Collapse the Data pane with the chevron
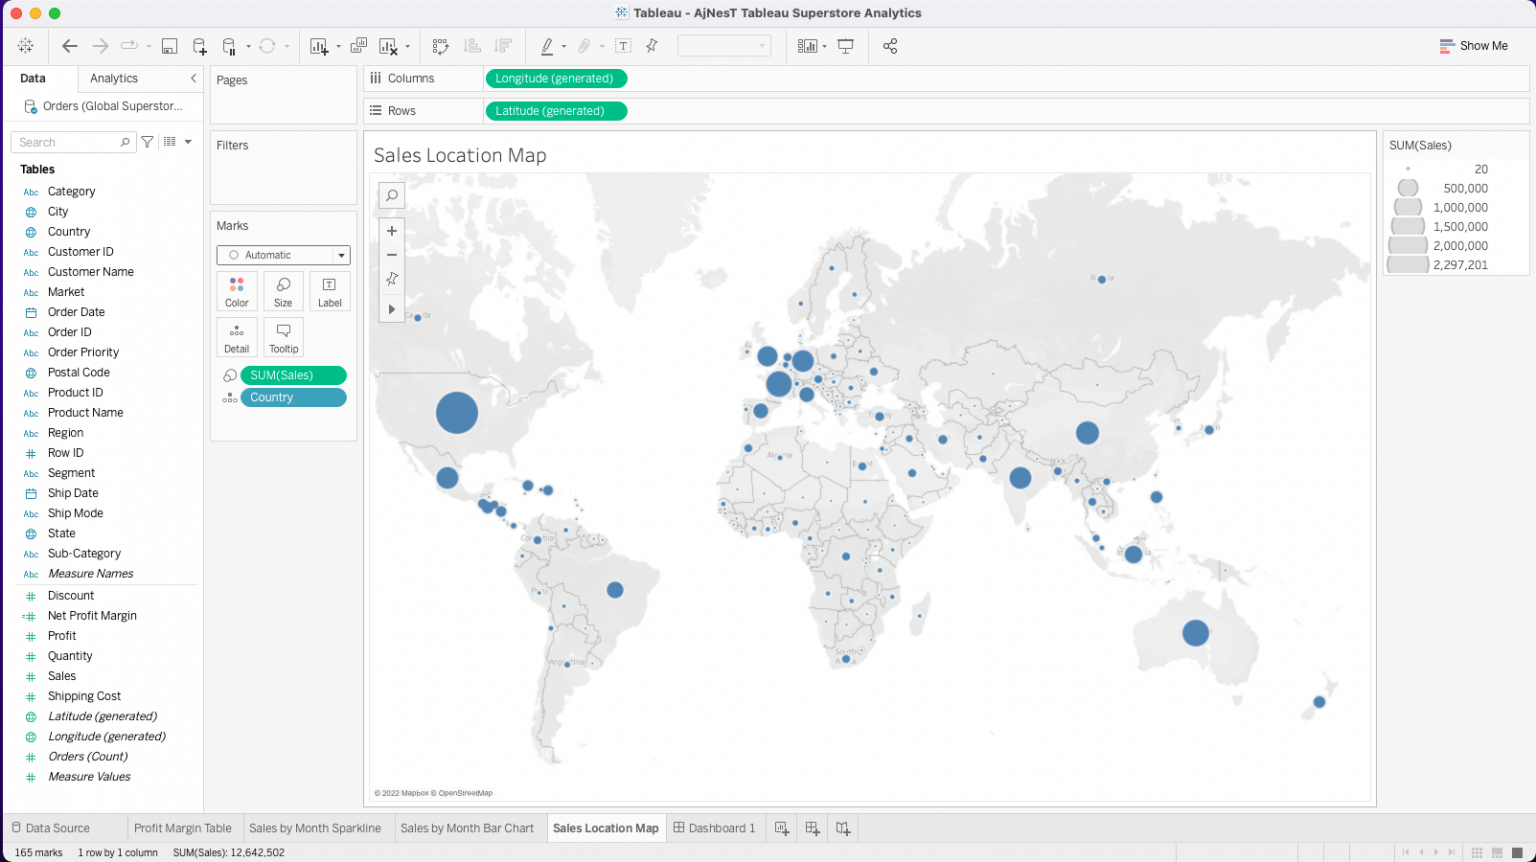The height and width of the screenshot is (862, 1536). tap(193, 78)
